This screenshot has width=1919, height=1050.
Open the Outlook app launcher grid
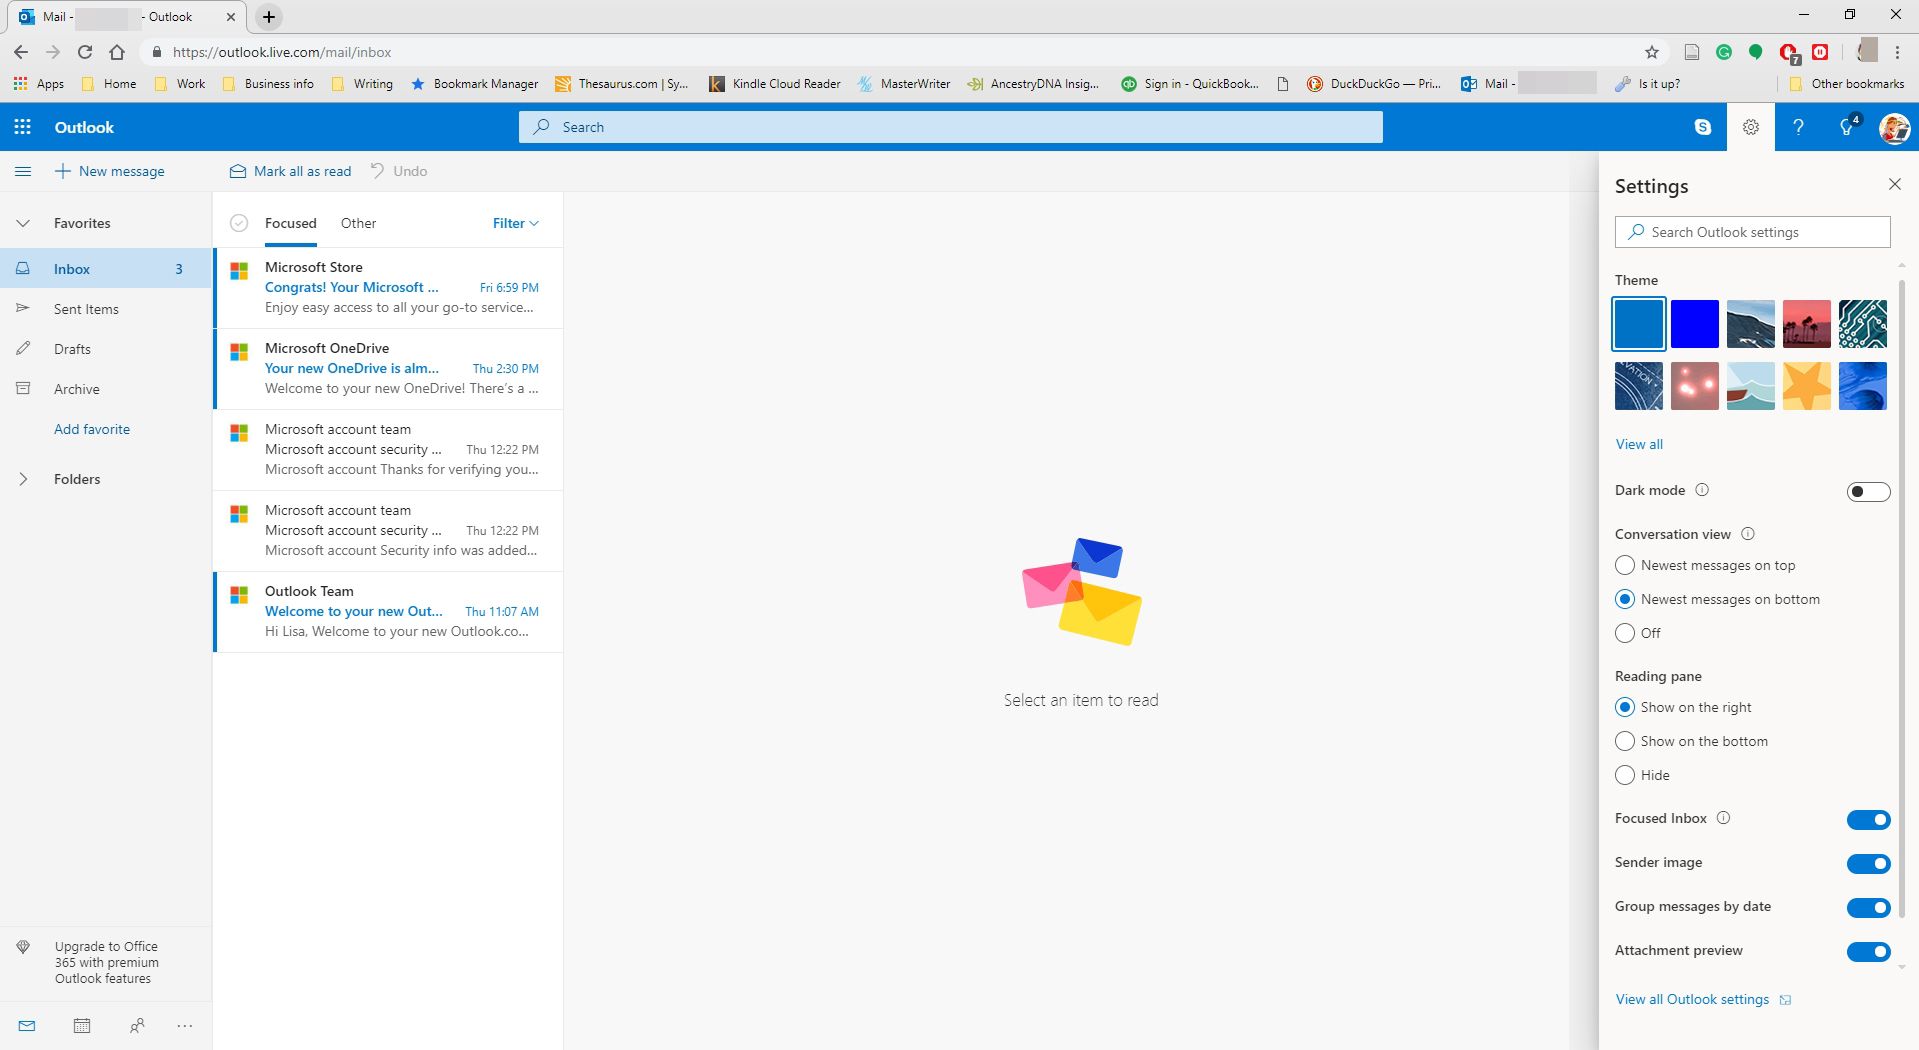point(22,127)
